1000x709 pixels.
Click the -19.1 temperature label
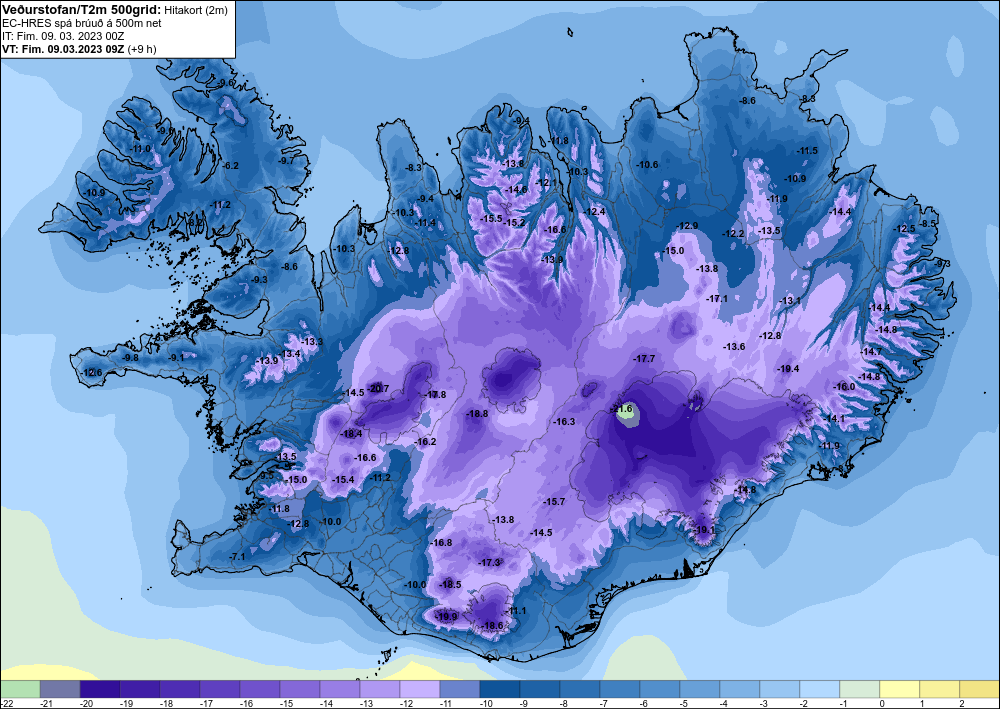click(x=705, y=530)
